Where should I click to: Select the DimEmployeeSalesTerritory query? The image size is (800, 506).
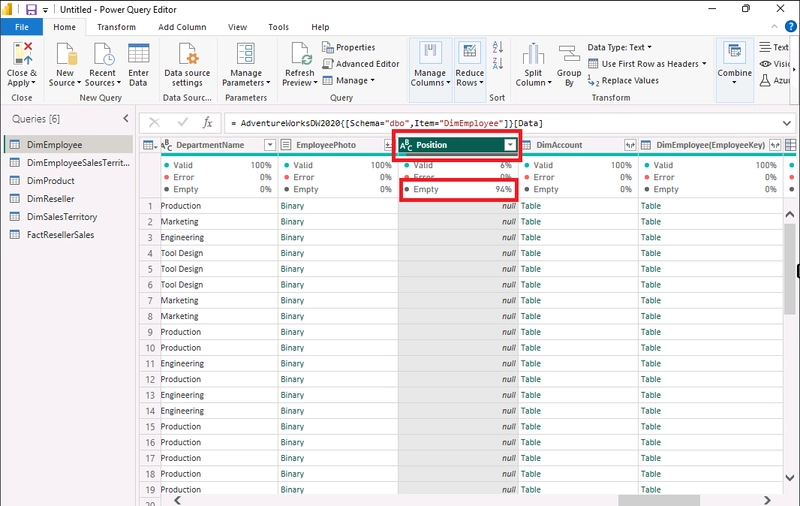(x=68, y=163)
